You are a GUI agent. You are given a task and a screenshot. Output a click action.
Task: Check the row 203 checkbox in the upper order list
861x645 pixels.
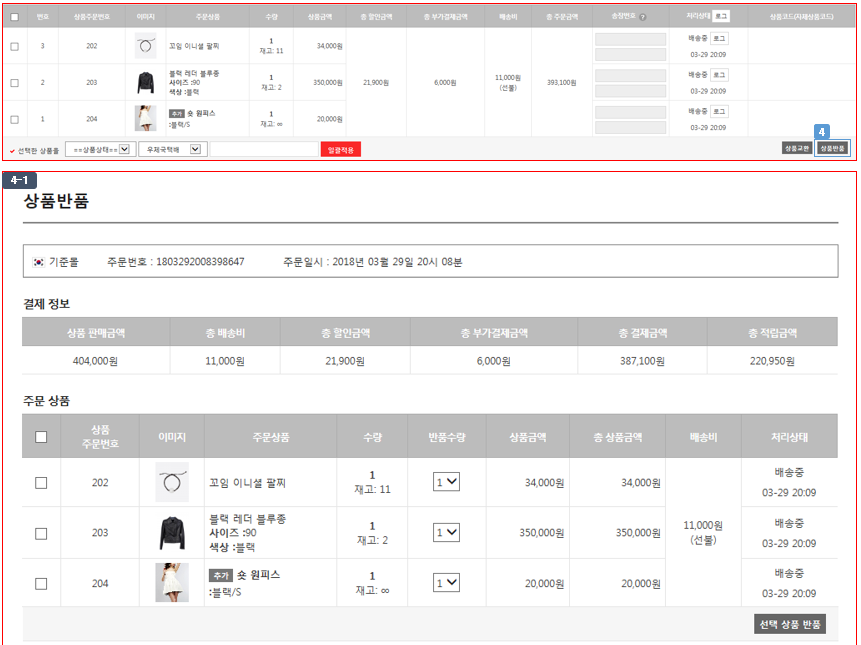click(15, 83)
